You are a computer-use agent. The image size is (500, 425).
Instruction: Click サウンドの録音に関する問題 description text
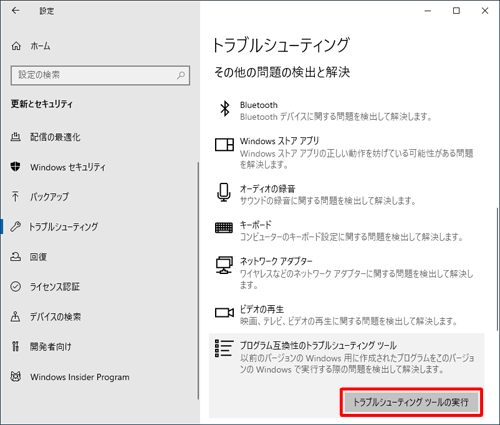point(328,201)
